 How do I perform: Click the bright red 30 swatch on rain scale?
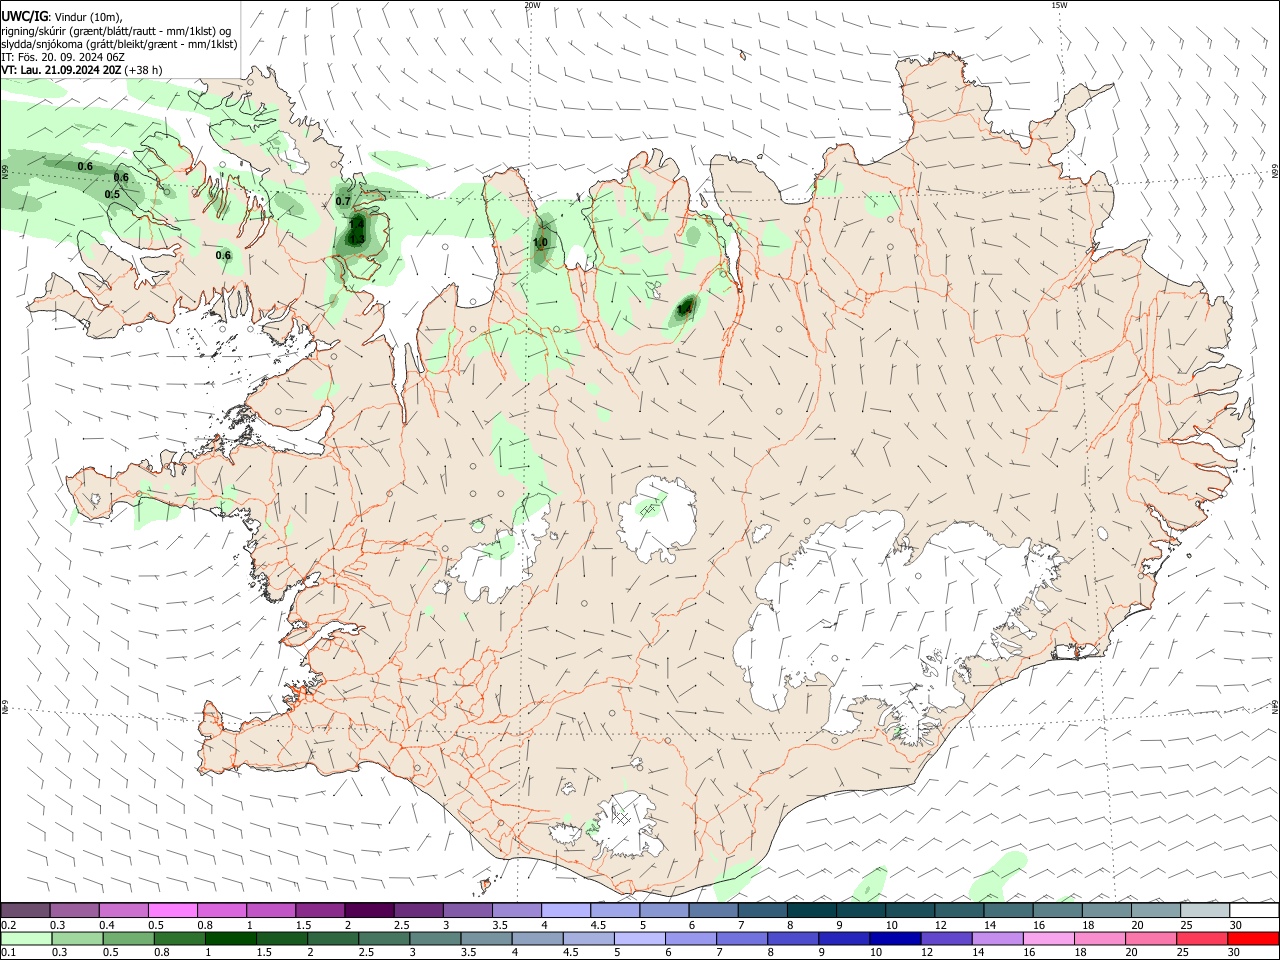point(1253,938)
